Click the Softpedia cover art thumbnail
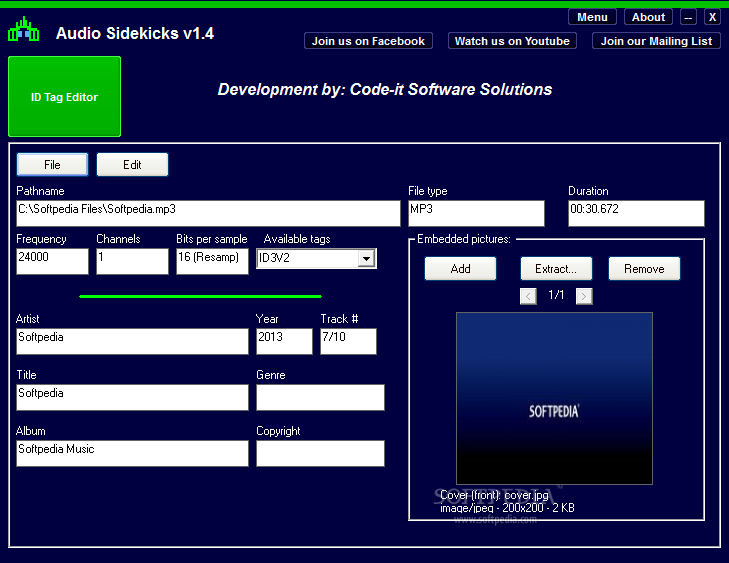 pyautogui.click(x=554, y=398)
